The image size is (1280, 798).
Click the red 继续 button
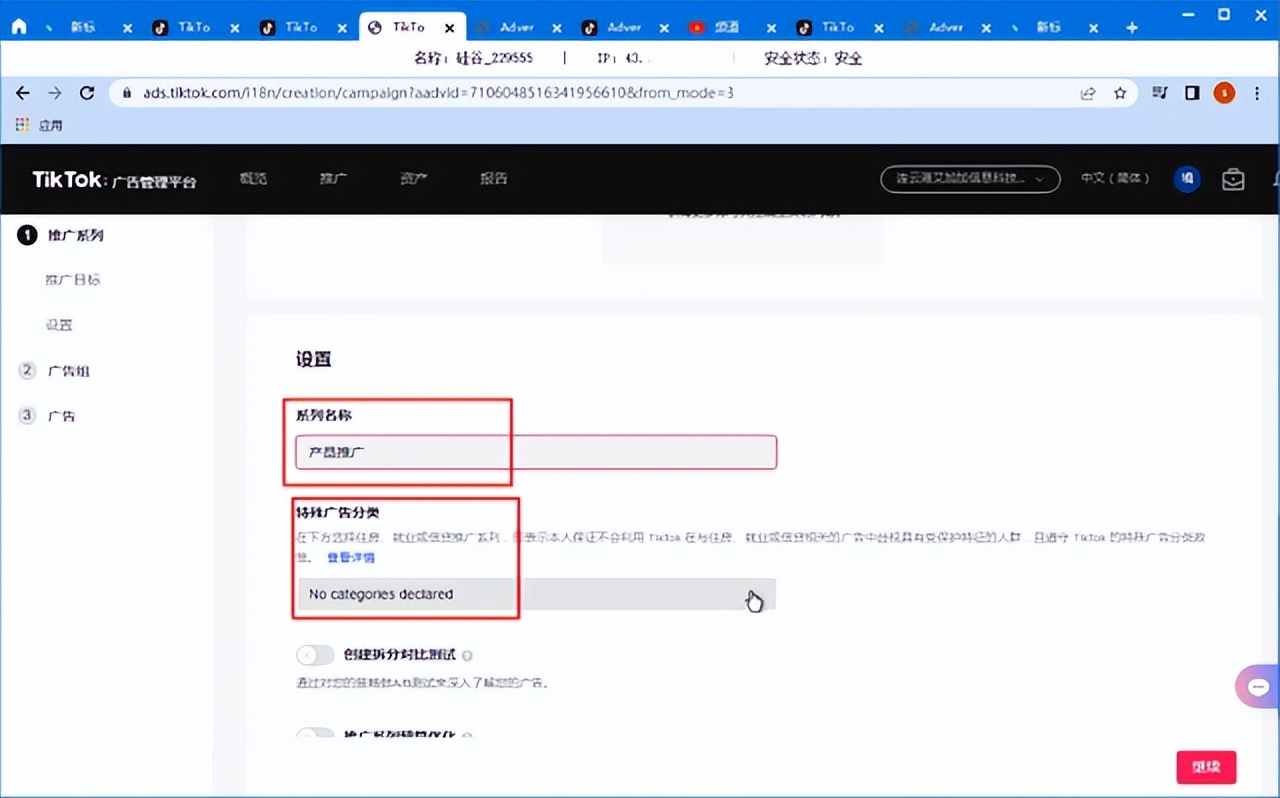[1206, 767]
